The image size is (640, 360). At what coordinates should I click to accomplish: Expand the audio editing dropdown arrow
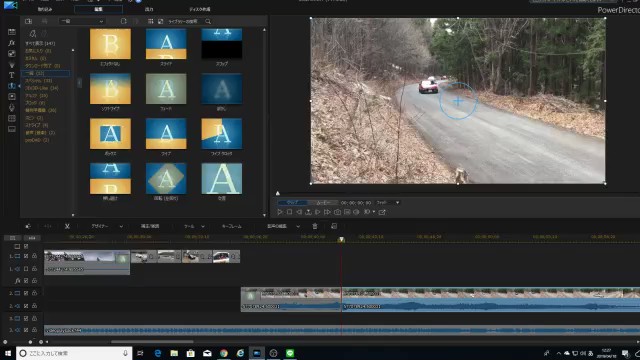(x=298, y=227)
